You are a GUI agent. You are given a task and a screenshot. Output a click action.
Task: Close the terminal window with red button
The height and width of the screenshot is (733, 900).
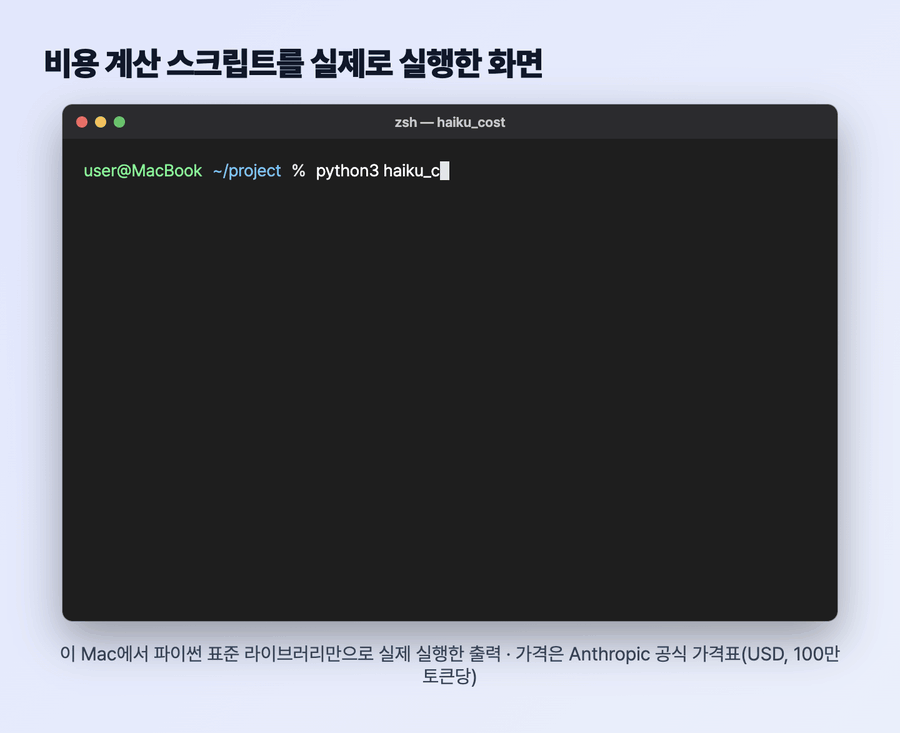pyautogui.click(x=82, y=122)
